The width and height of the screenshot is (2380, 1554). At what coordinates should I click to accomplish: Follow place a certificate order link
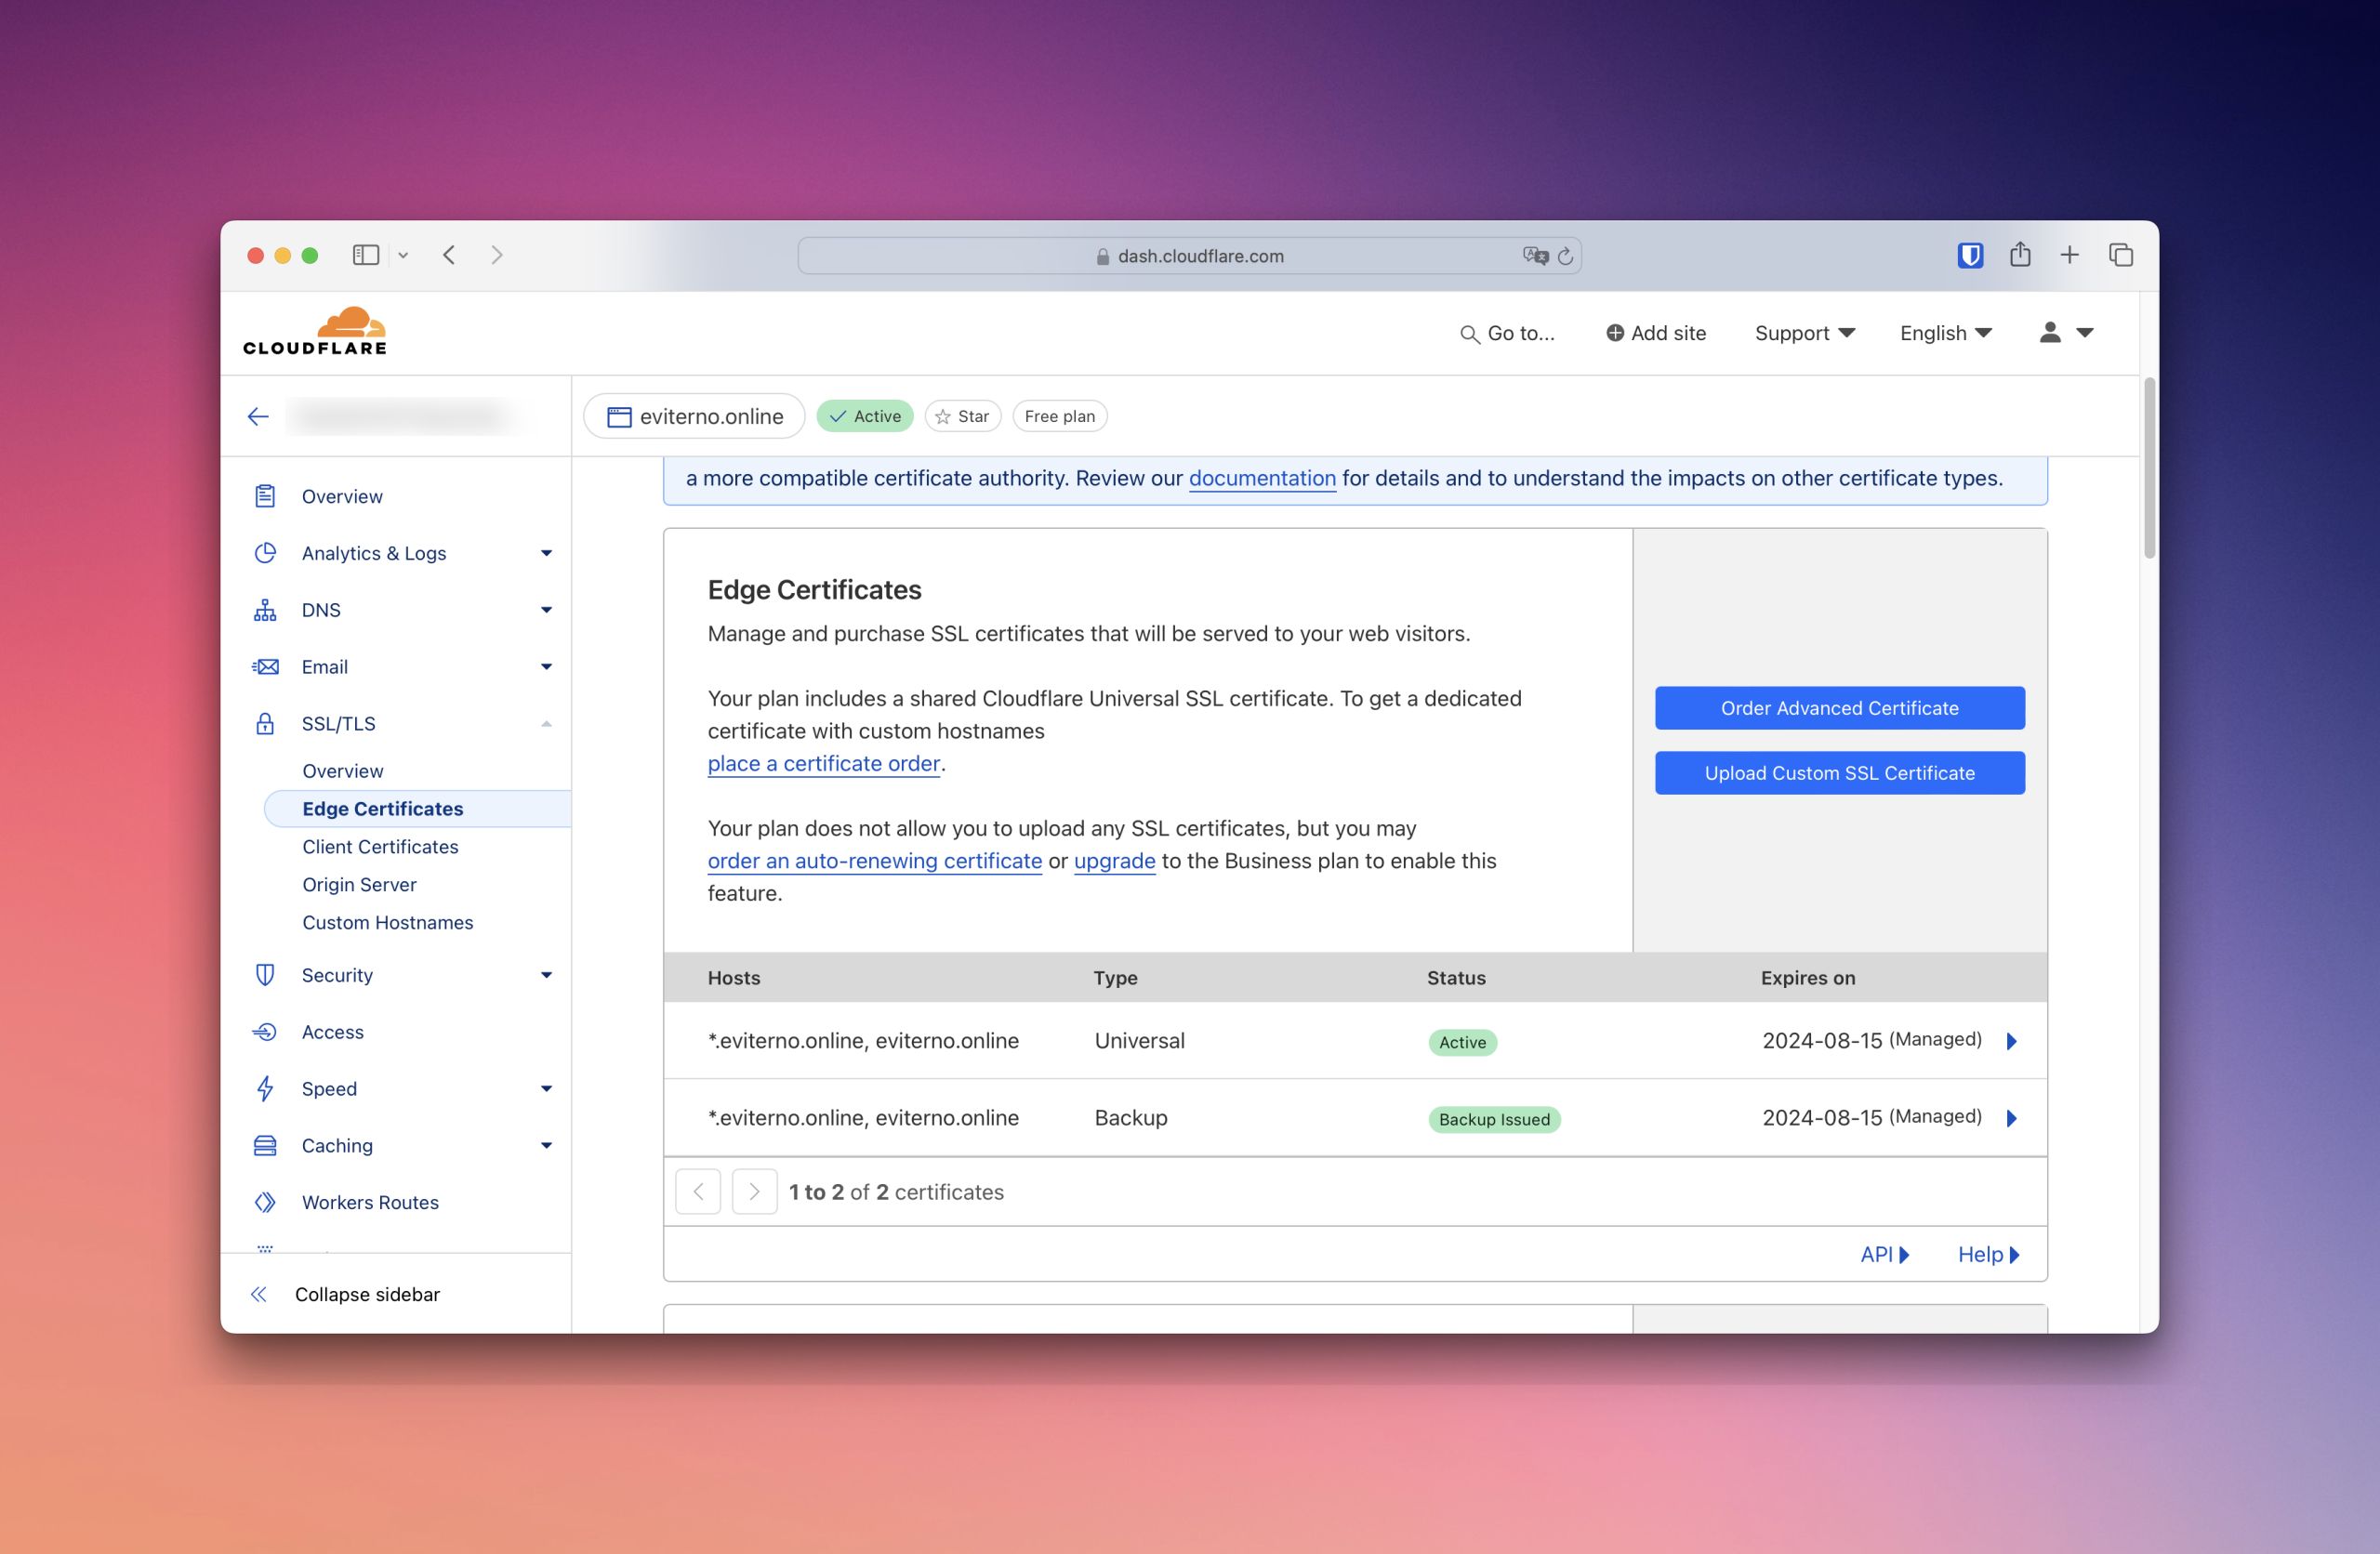[823, 763]
